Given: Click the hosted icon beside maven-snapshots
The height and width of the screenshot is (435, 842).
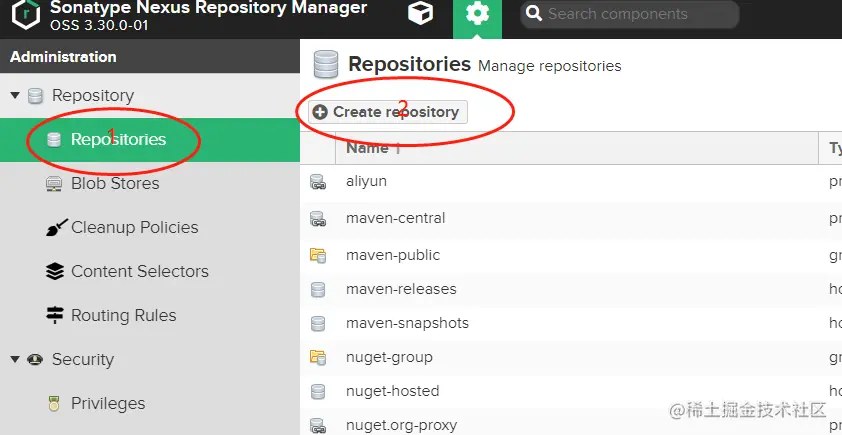Looking at the screenshot, I should pyautogui.click(x=318, y=324).
